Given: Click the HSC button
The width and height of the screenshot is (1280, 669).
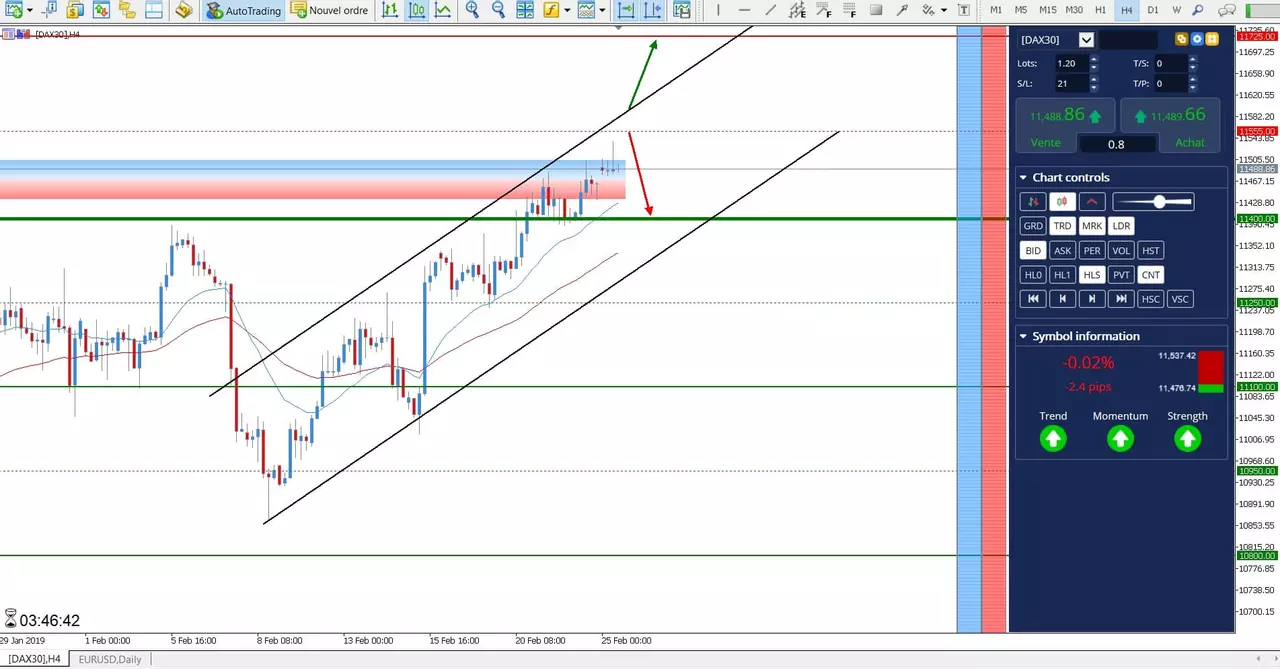Looking at the screenshot, I should click(x=1151, y=299).
